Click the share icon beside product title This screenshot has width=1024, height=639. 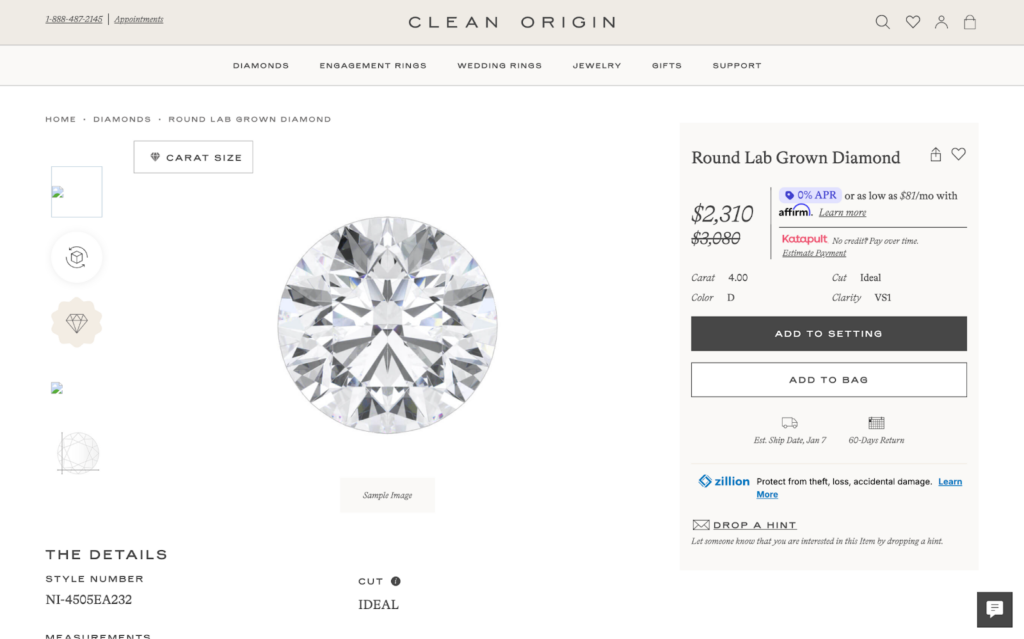pyautogui.click(x=935, y=154)
